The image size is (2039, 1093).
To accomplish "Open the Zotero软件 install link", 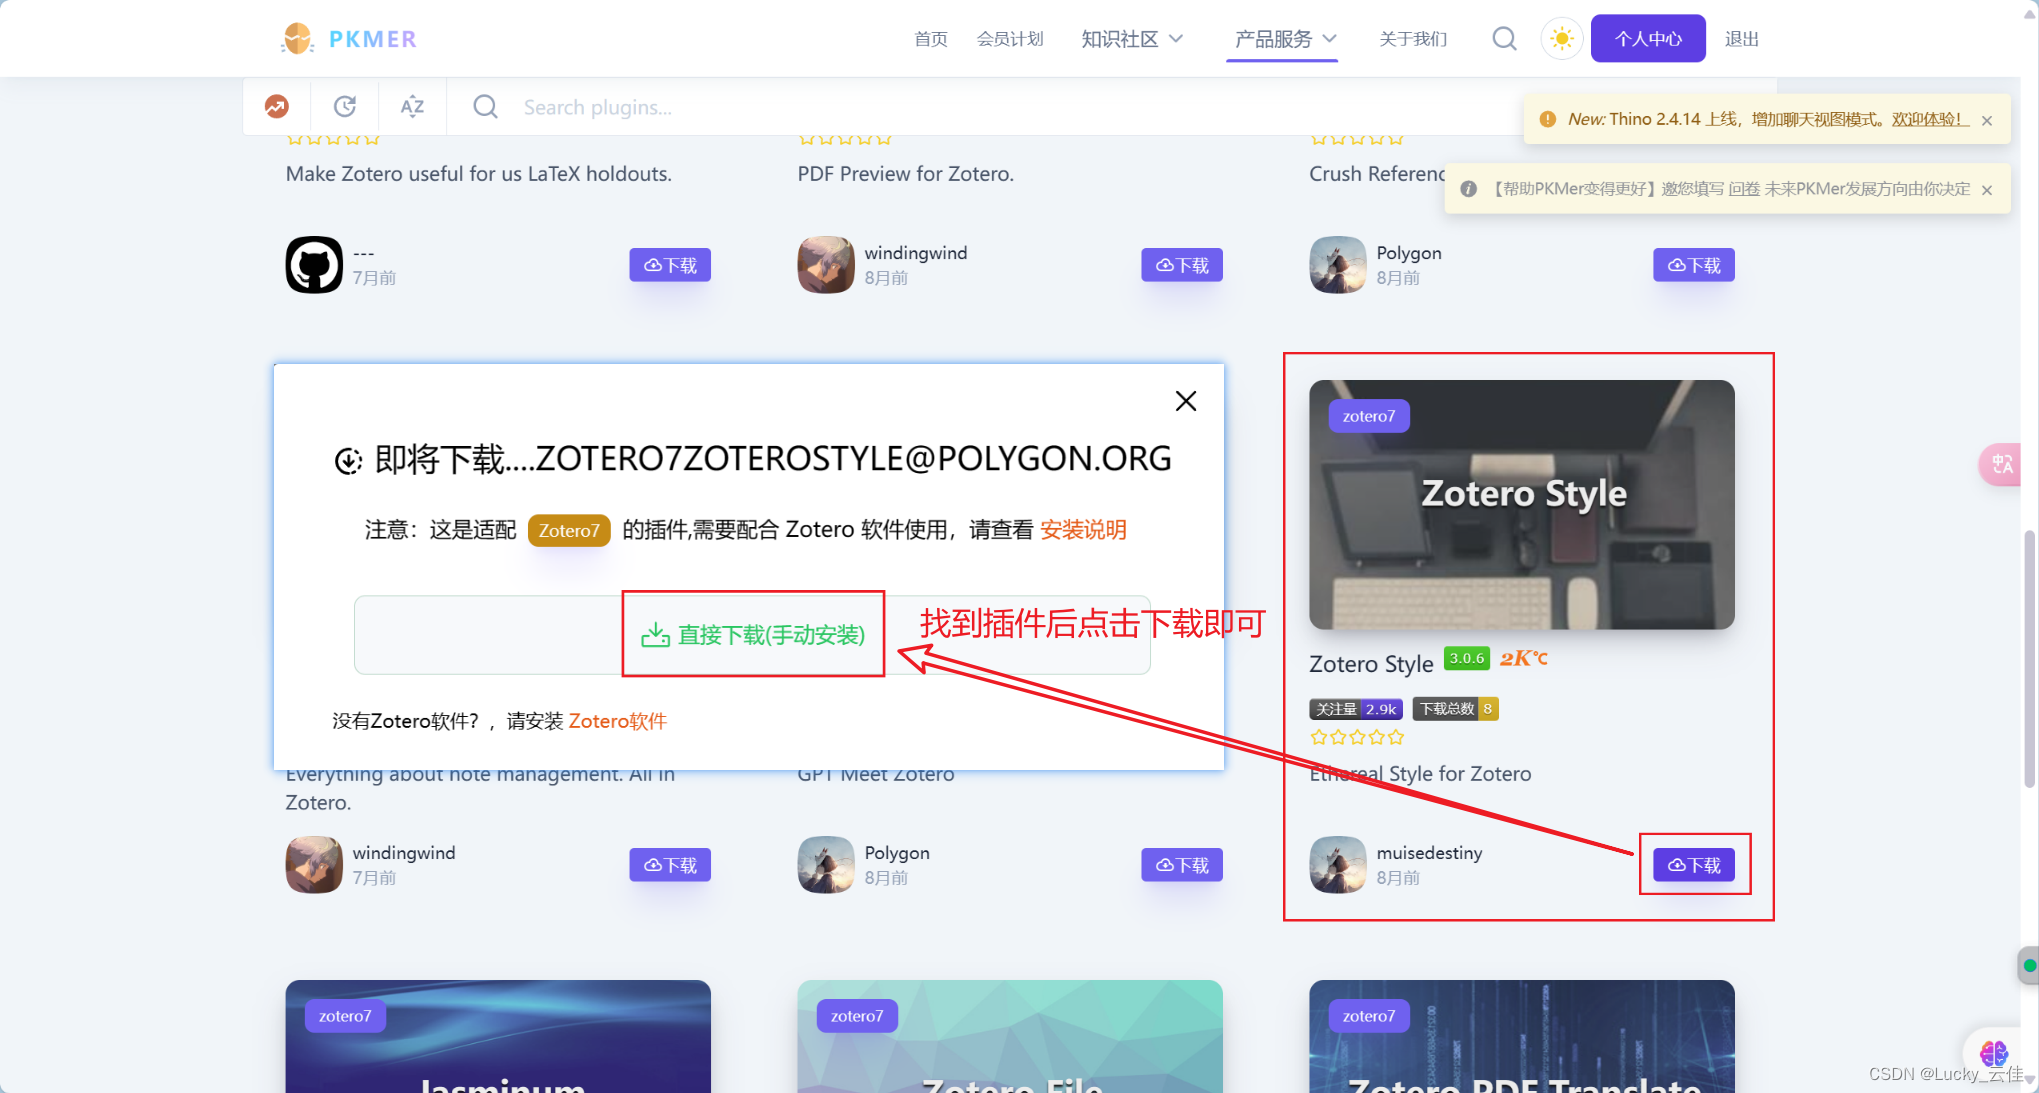I will coord(617,721).
